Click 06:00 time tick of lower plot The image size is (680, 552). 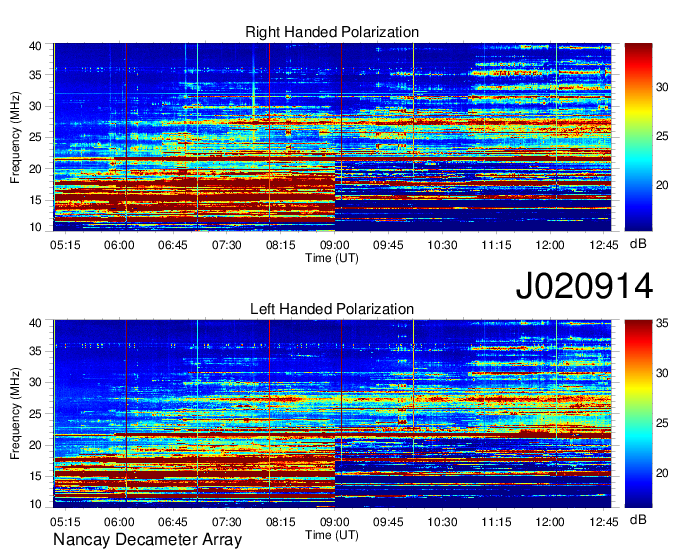(119, 522)
